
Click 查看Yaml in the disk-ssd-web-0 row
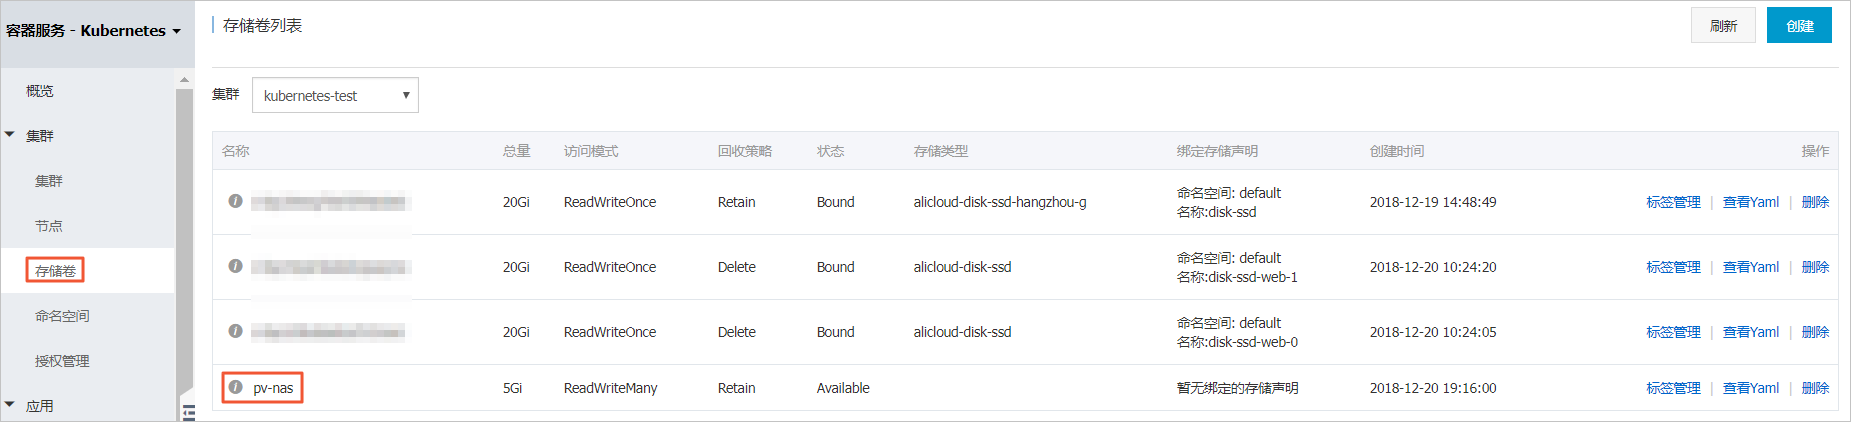[x=1751, y=332]
